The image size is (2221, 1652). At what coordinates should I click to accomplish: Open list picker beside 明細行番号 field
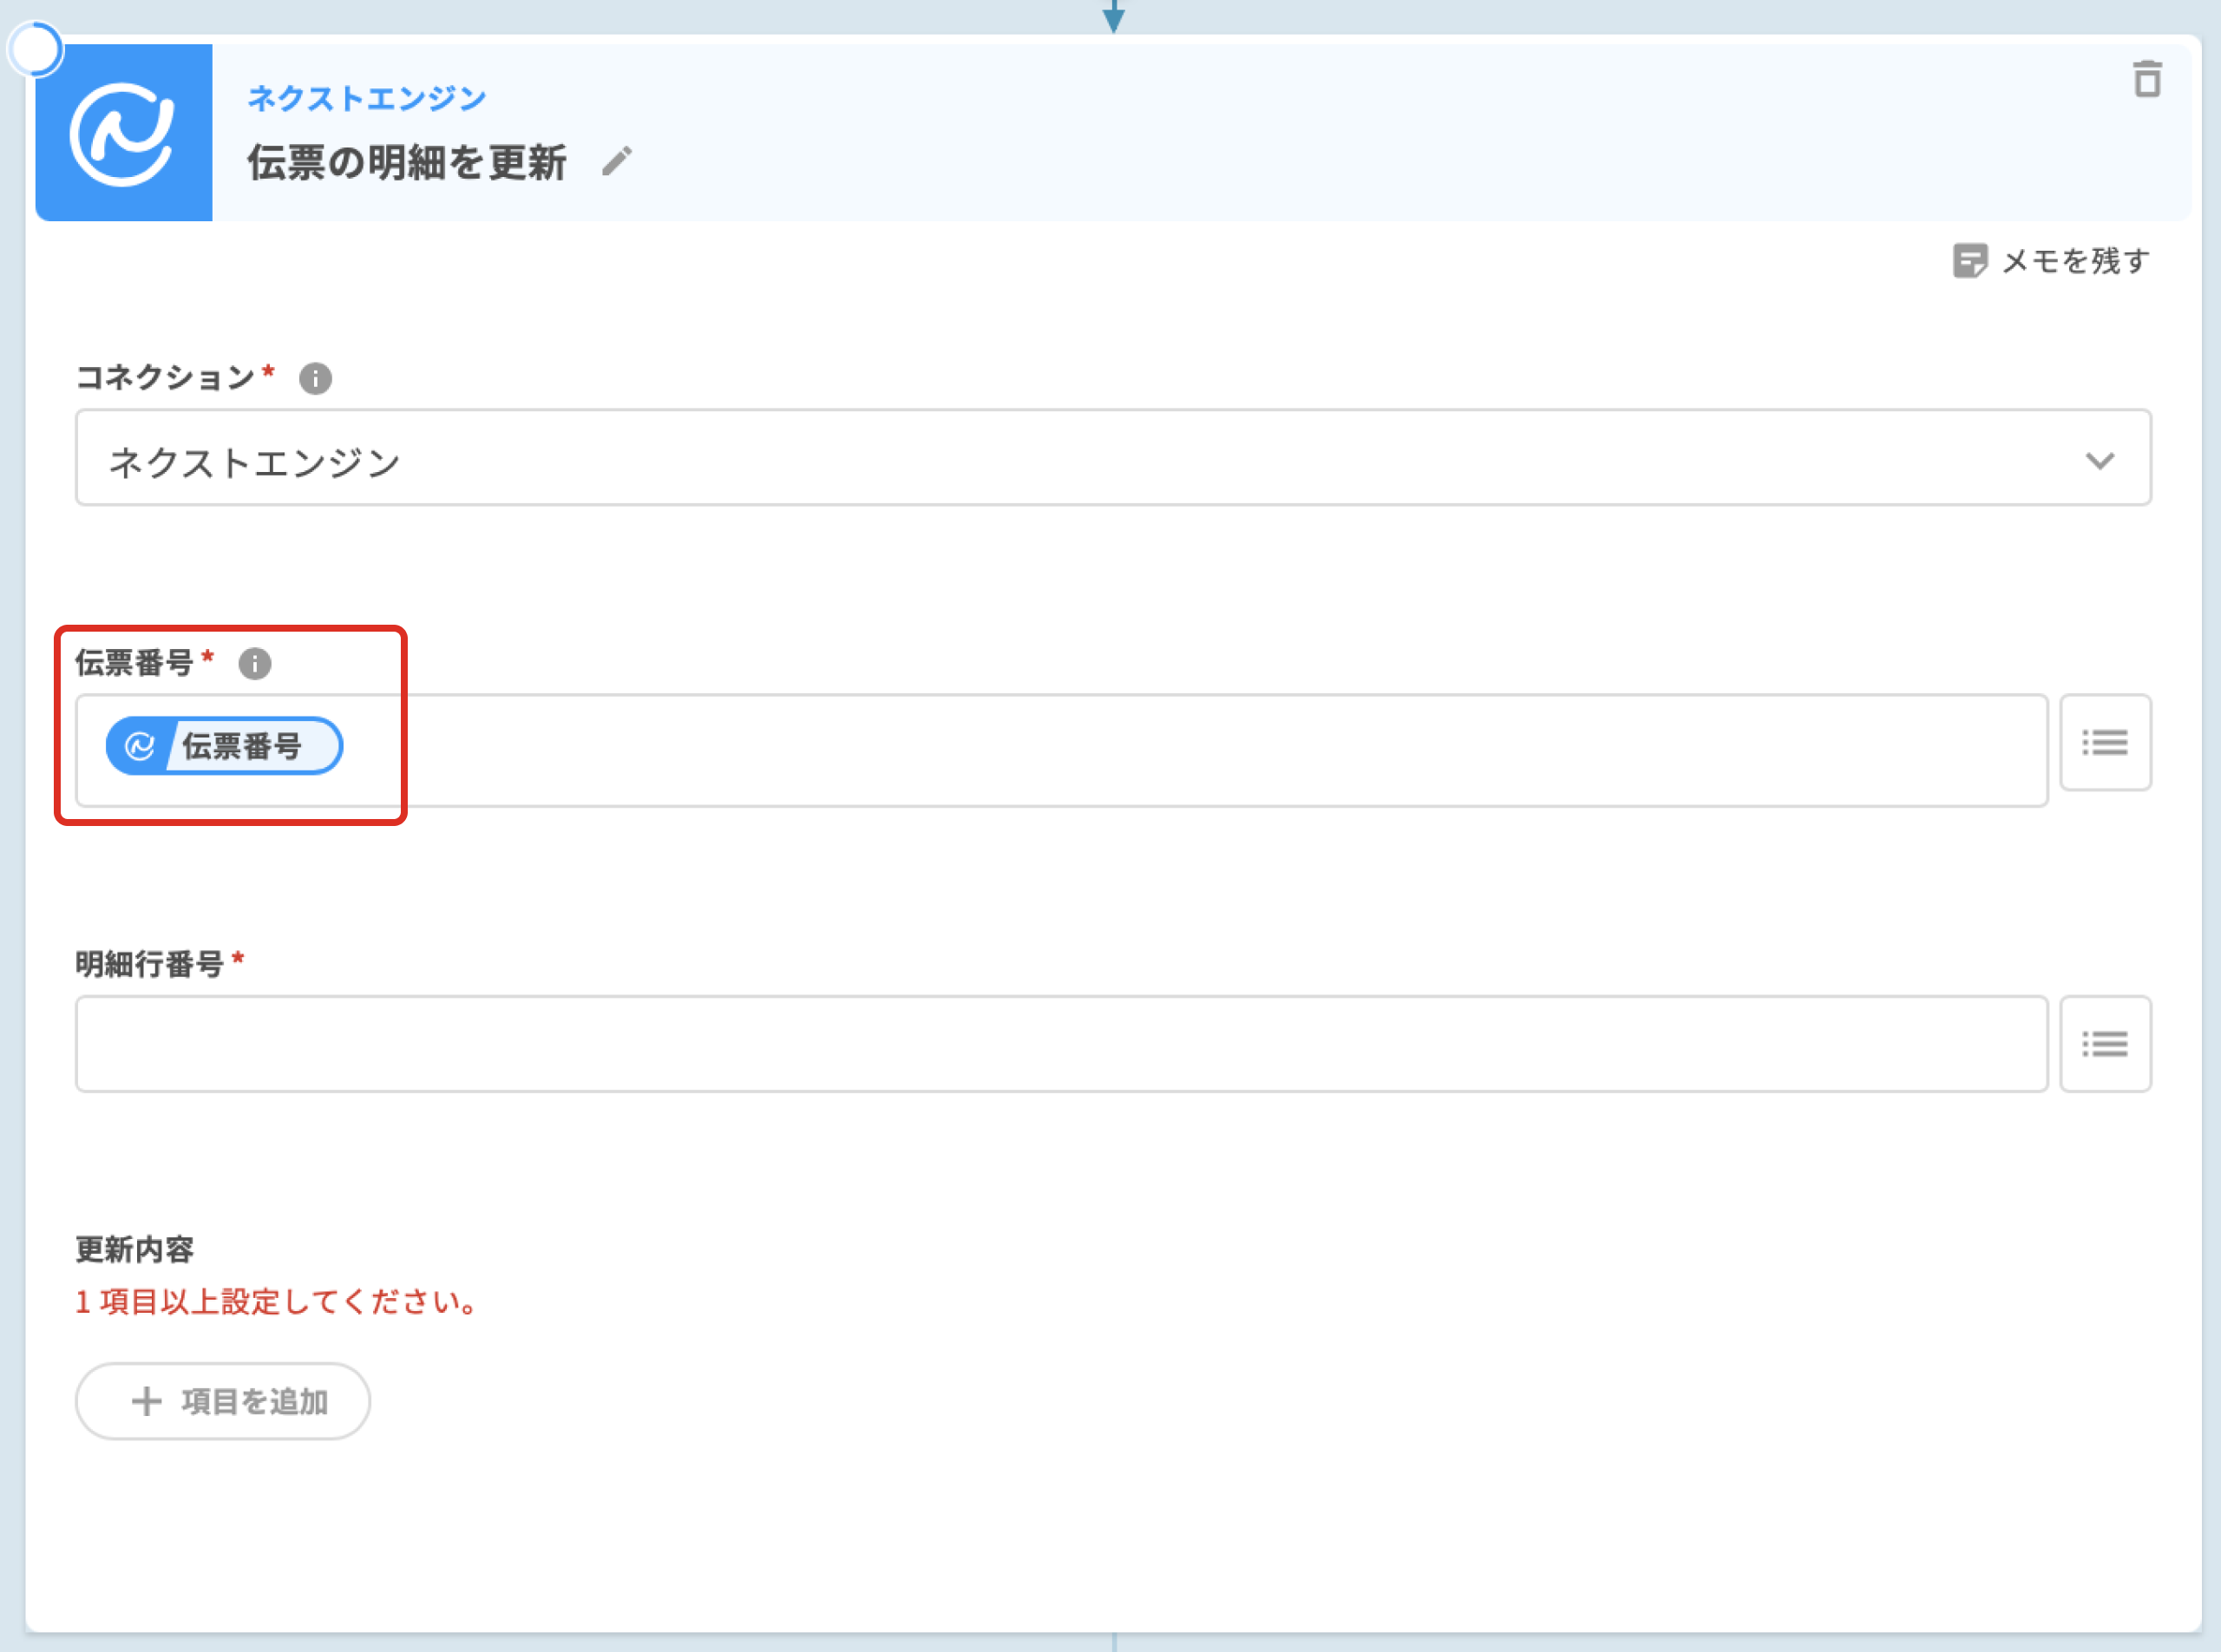point(2104,1044)
